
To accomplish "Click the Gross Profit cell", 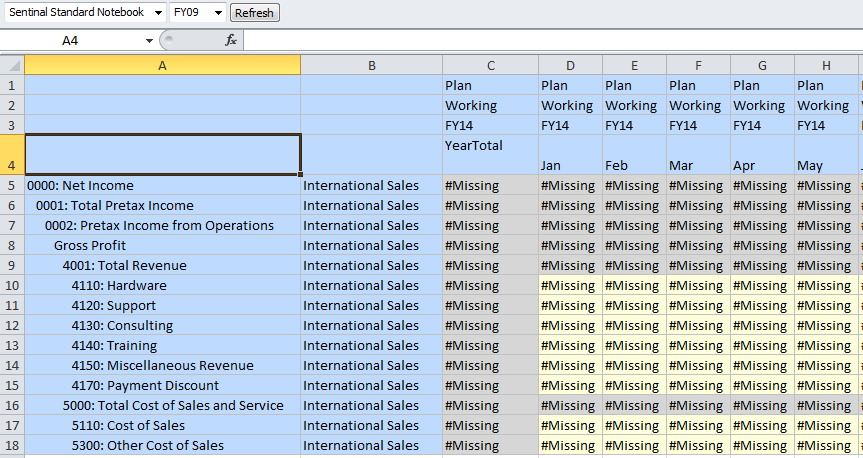I will (162, 246).
